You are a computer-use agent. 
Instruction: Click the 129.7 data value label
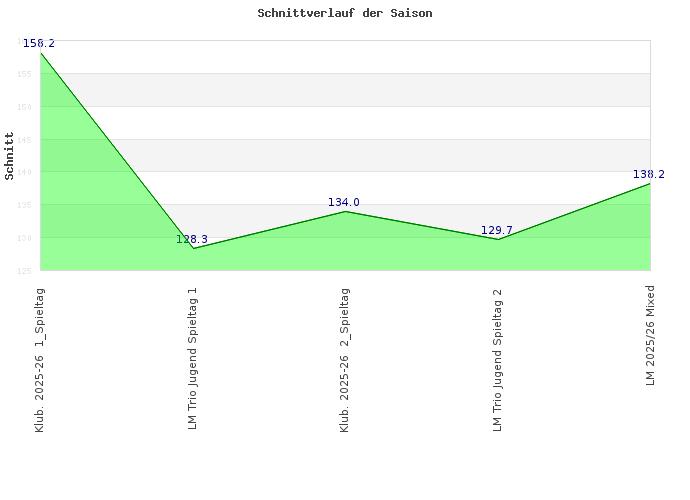(x=496, y=230)
